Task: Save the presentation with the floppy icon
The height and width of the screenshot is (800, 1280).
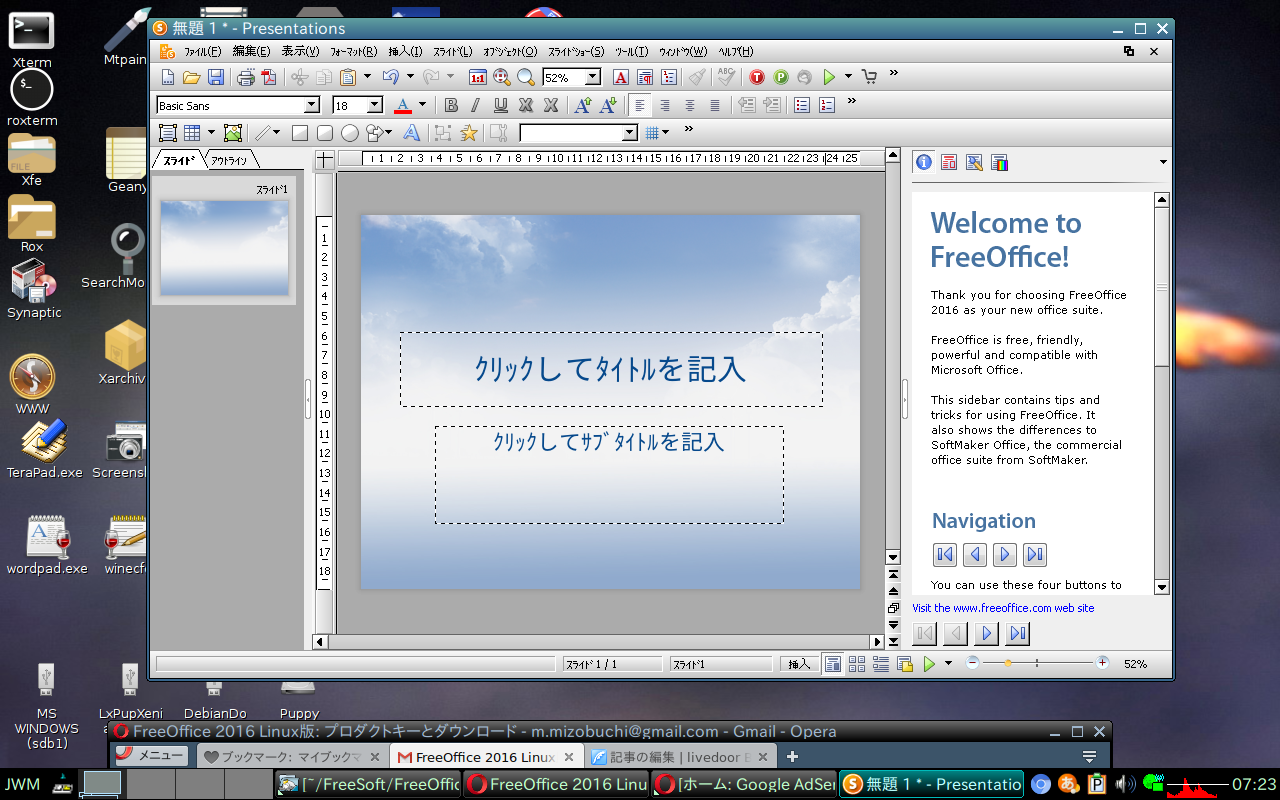Action: click(215, 77)
